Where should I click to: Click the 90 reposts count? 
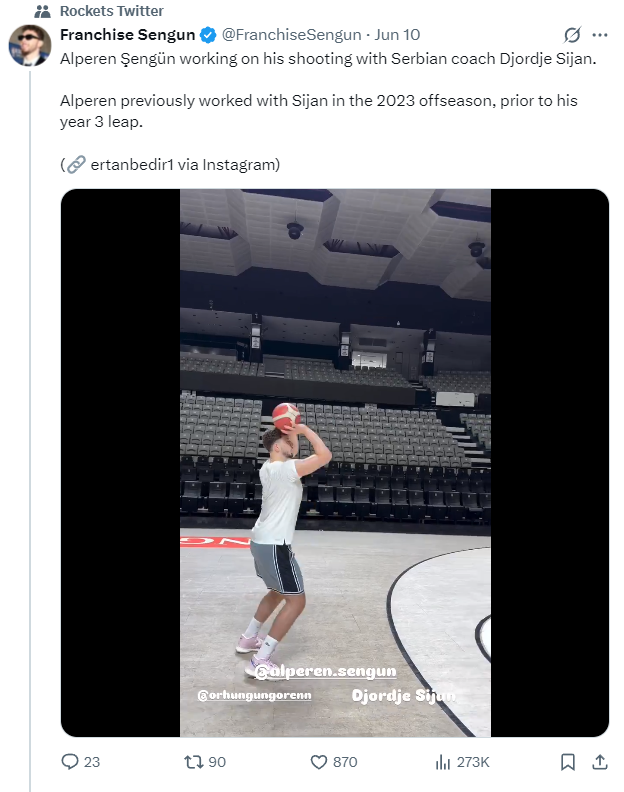(x=217, y=762)
